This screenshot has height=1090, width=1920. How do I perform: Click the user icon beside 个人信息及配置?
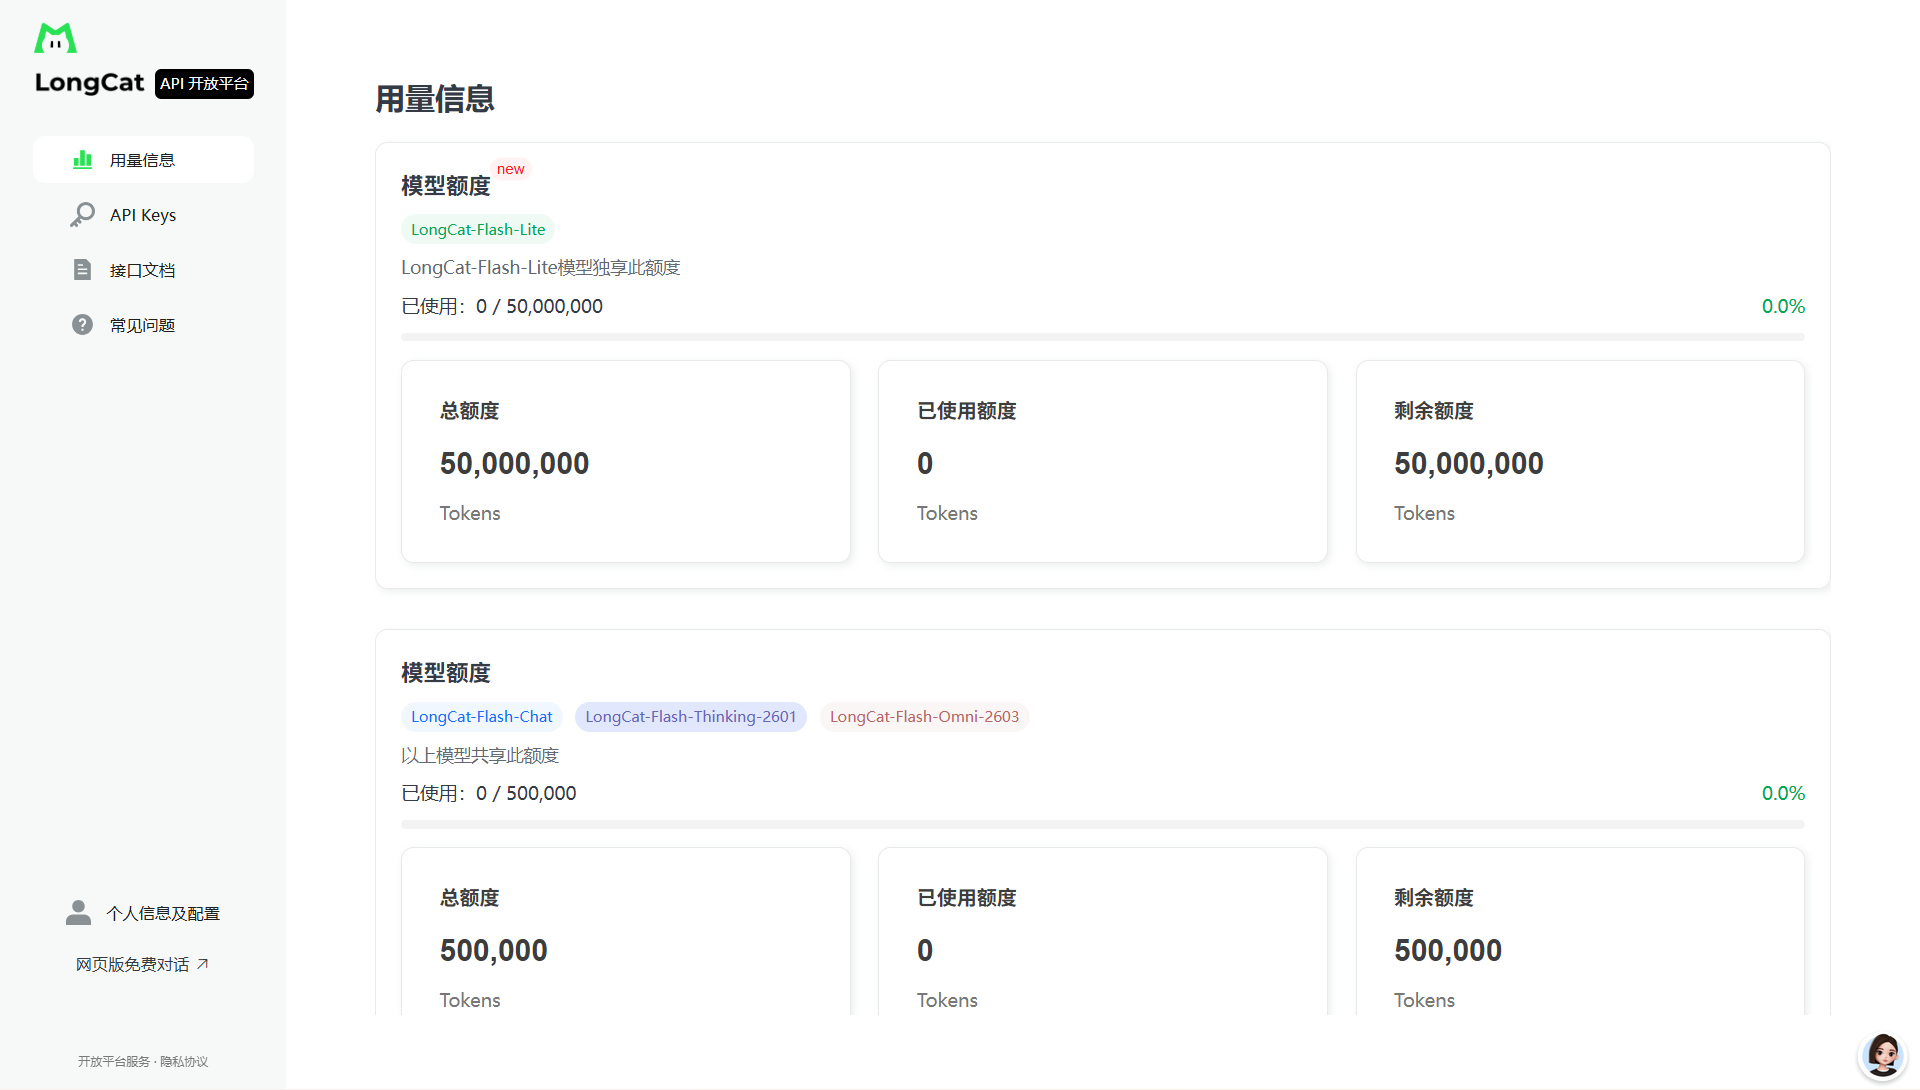(x=78, y=913)
